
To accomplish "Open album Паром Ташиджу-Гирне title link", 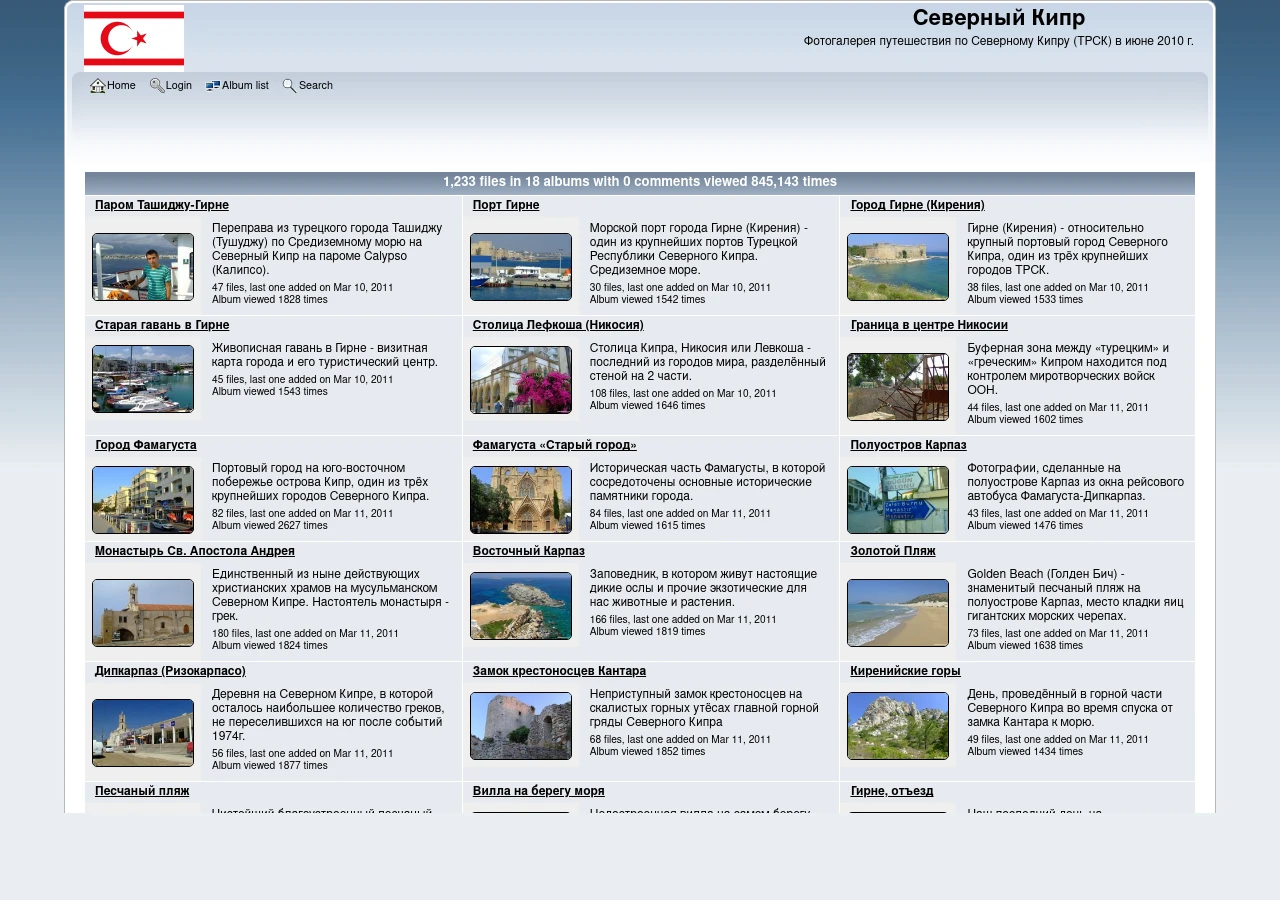I will [162, 205].
